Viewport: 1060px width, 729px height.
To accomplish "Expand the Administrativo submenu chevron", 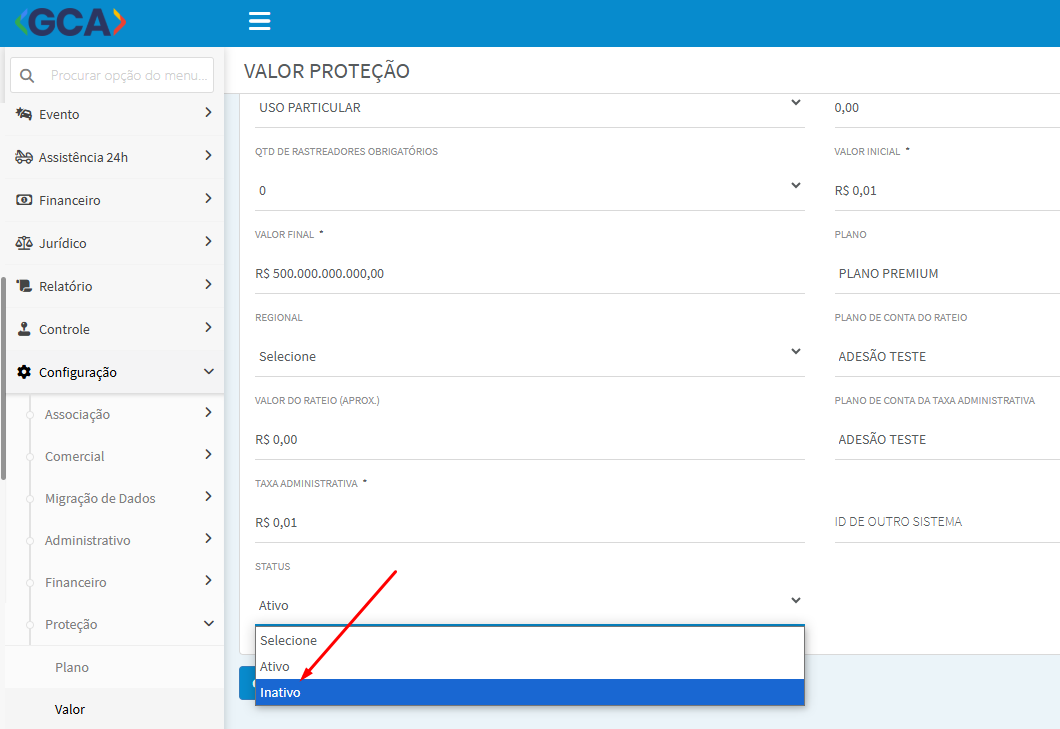I will tap(208, 538).
